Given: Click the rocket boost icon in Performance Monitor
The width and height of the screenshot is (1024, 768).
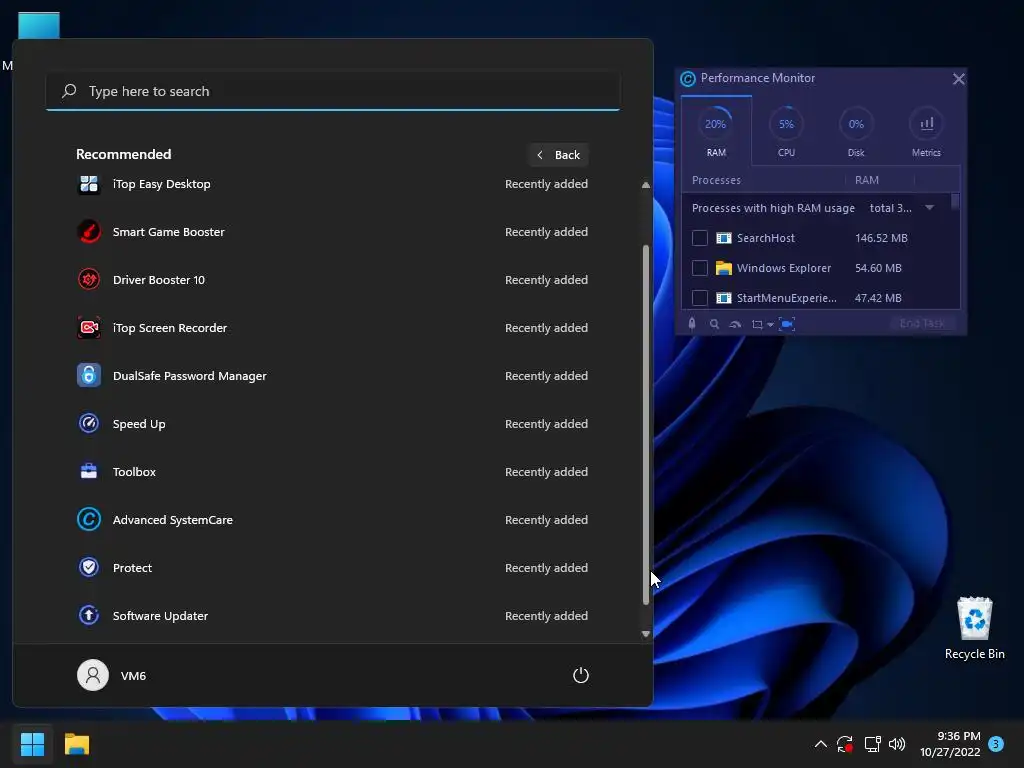Looking at the screenshot, I should click(x=692, y=324).
